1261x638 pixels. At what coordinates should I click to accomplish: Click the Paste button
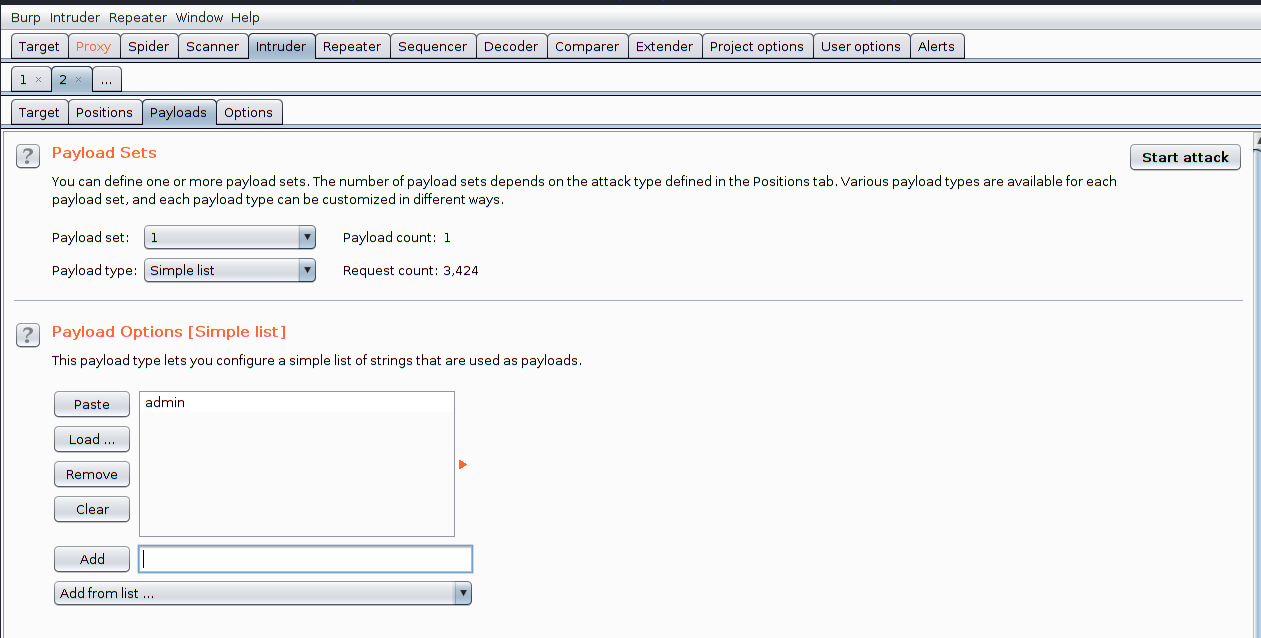(92, 404)
